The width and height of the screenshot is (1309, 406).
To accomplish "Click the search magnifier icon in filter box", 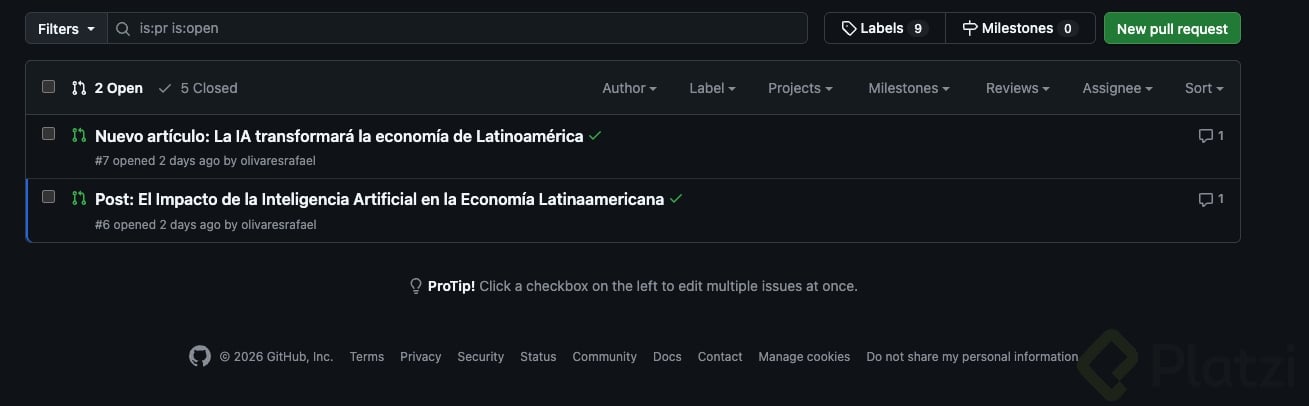I will 123,29.
